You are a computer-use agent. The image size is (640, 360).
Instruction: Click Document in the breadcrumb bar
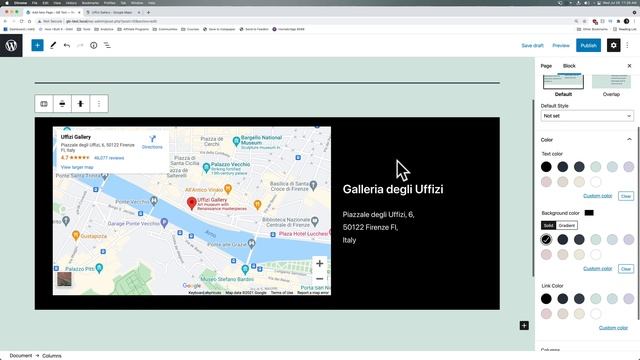[20, 356]
